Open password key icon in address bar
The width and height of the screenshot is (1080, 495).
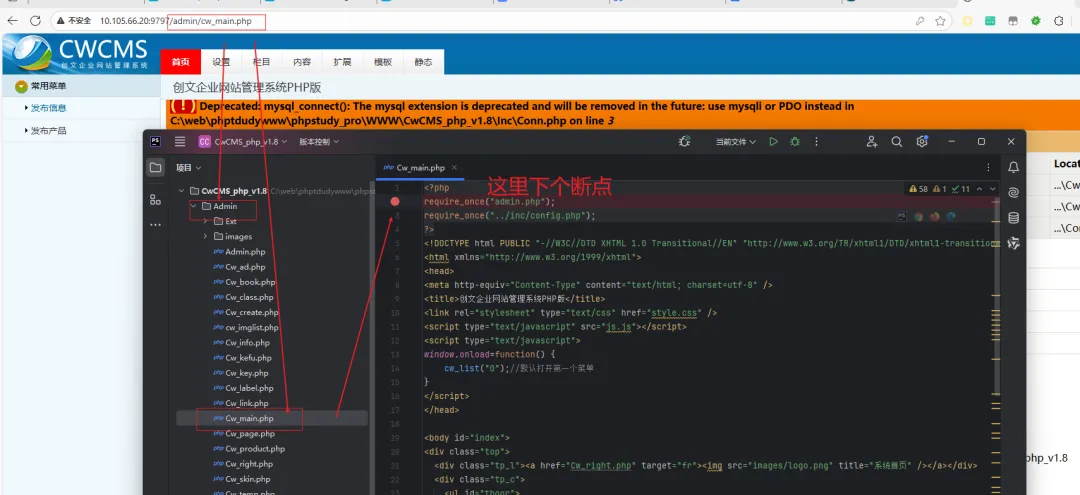tap(920, 21)
